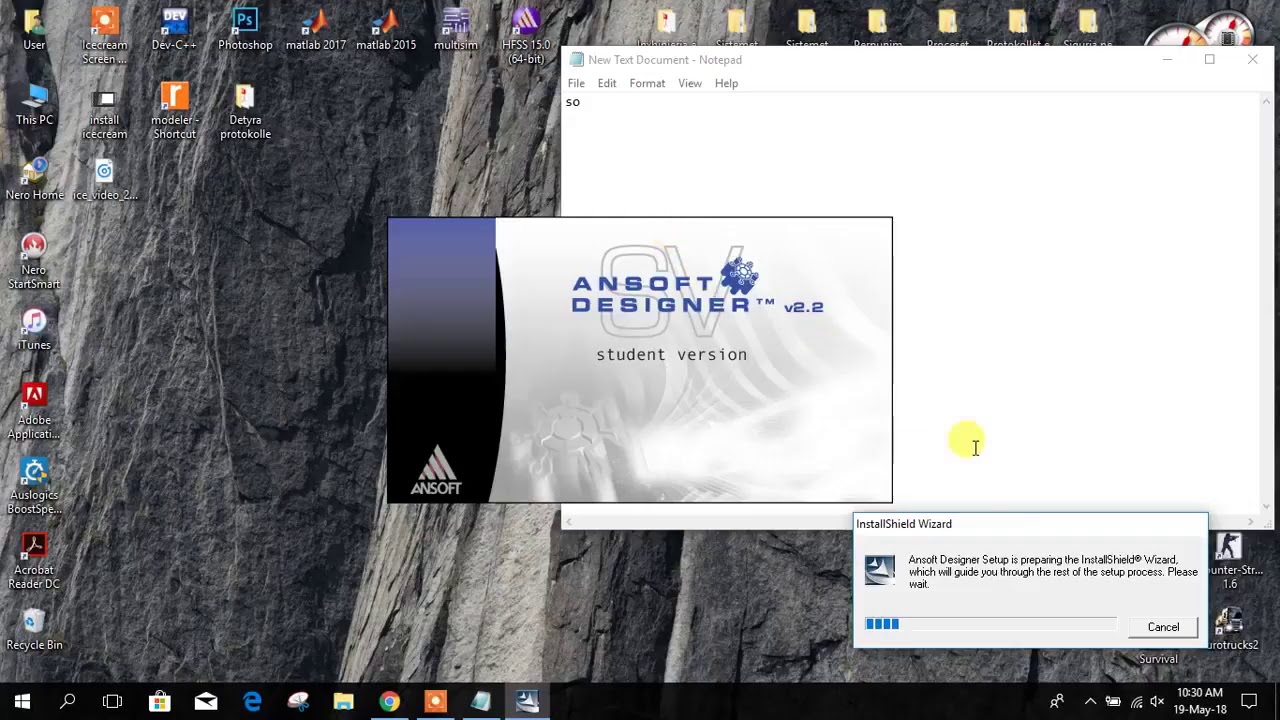
Task: Select the User desktop icon
Action: [34, 30]
